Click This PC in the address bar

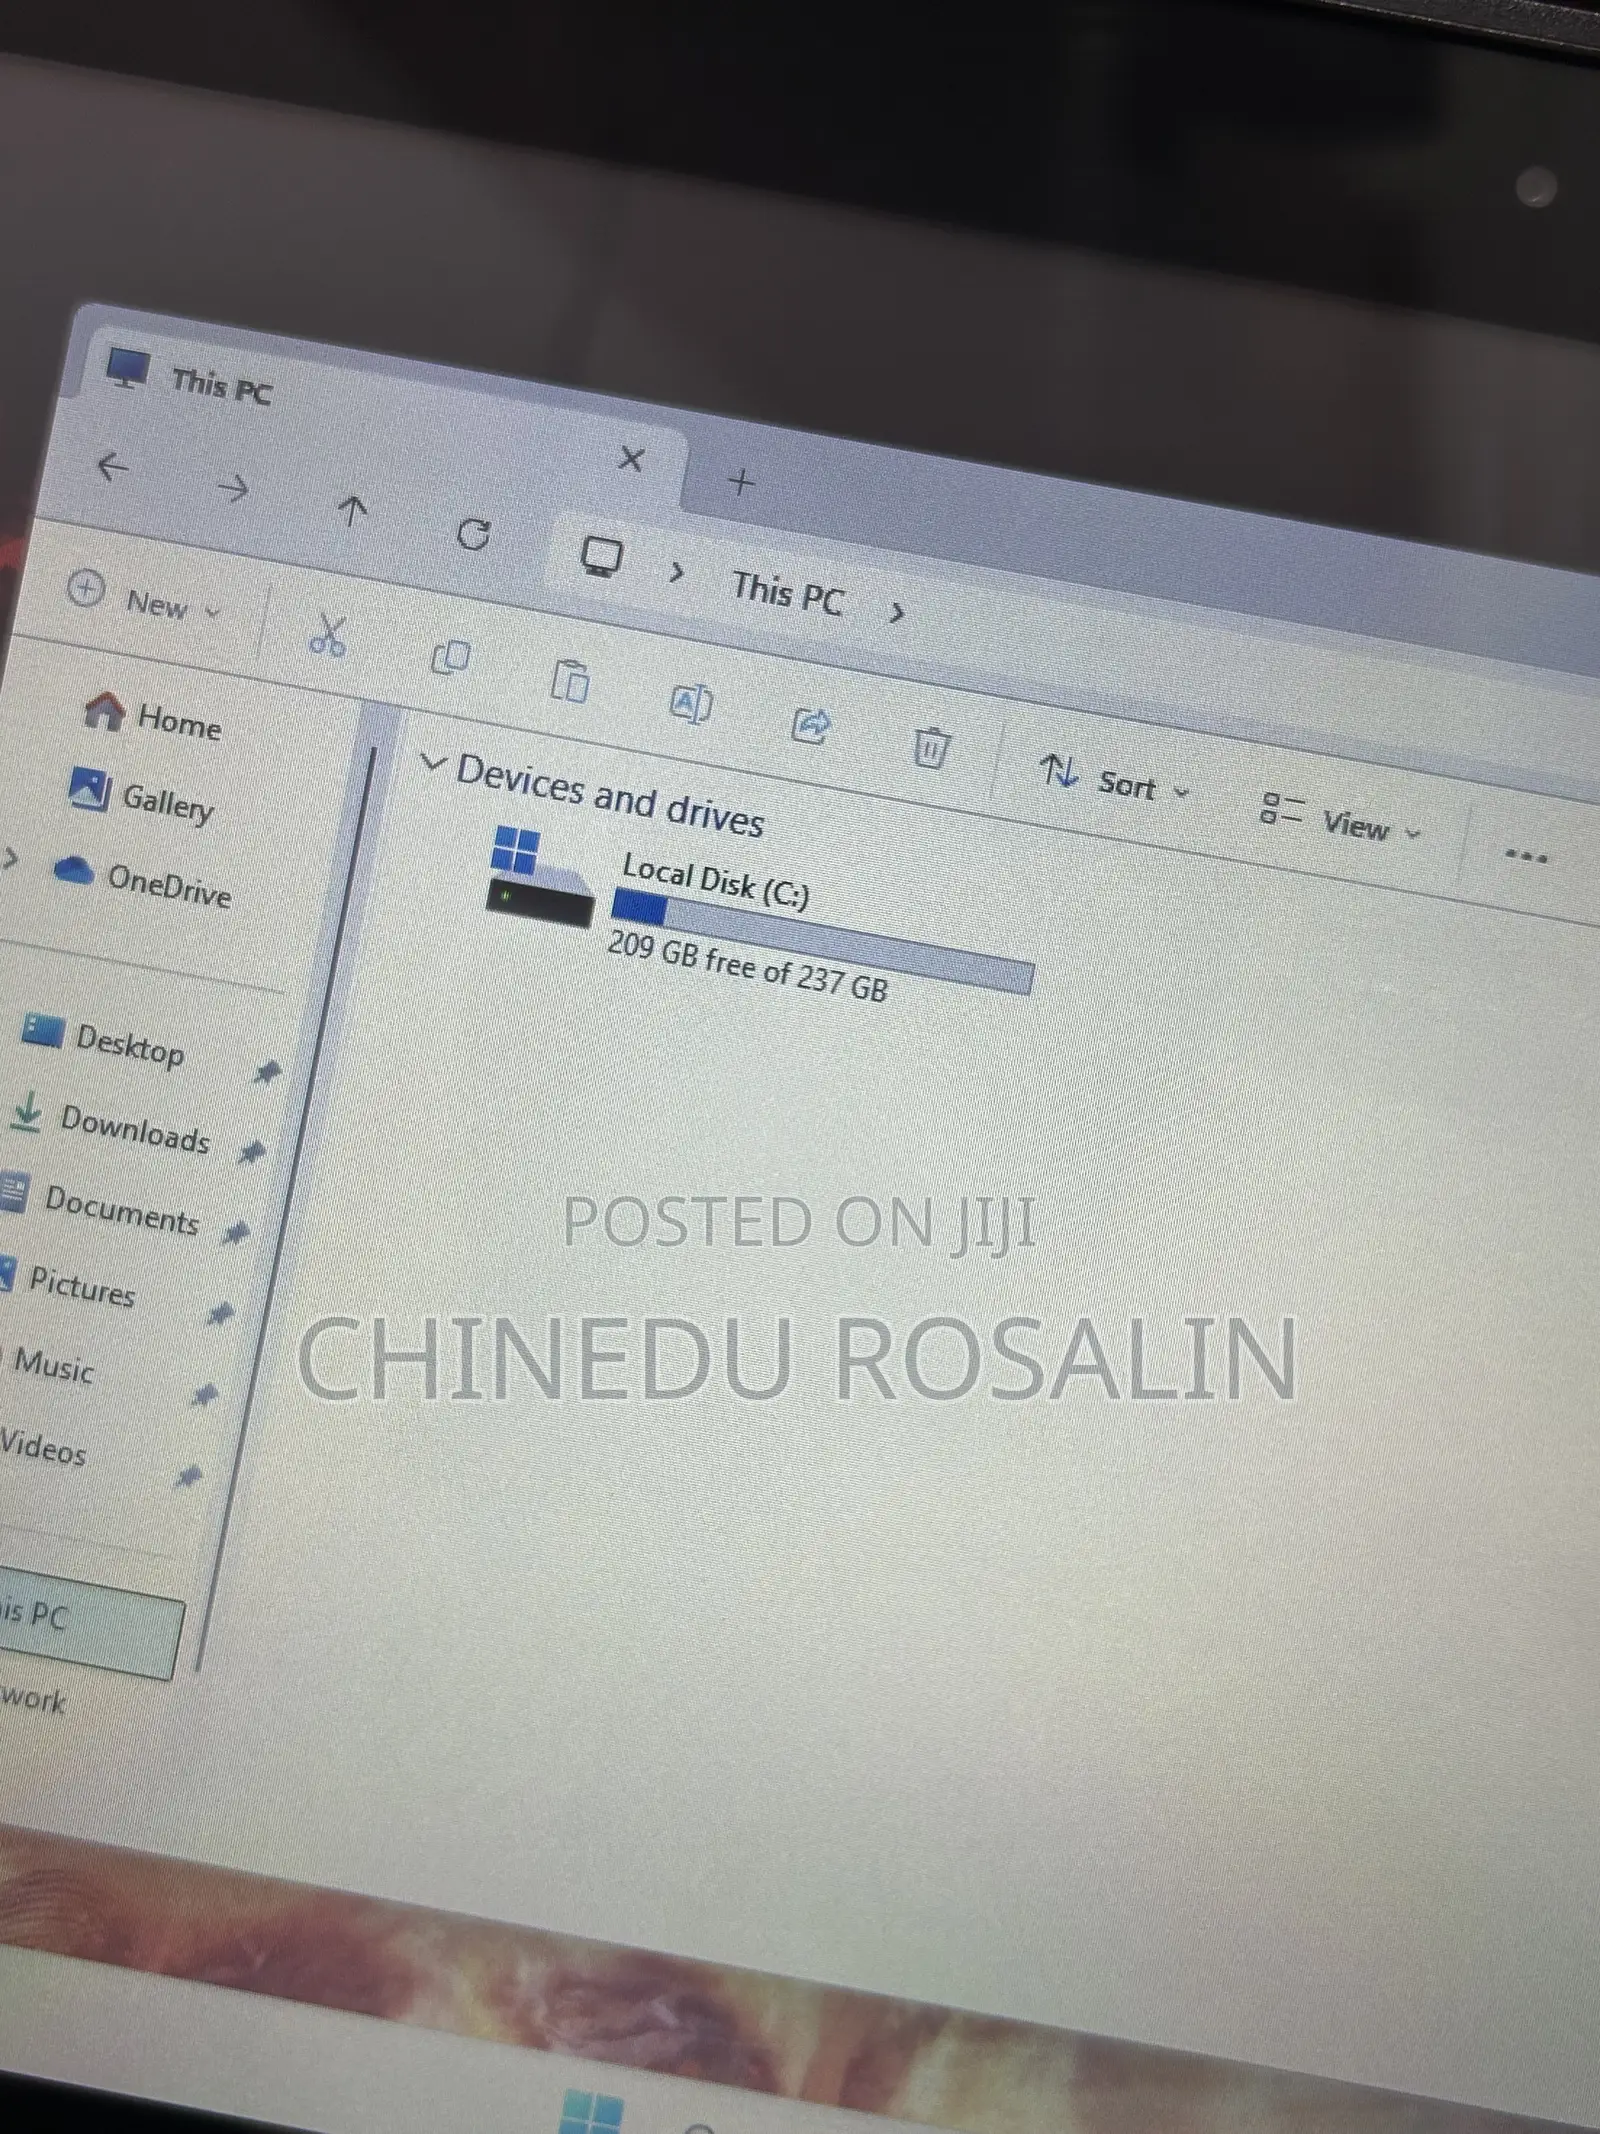[788, 592]
